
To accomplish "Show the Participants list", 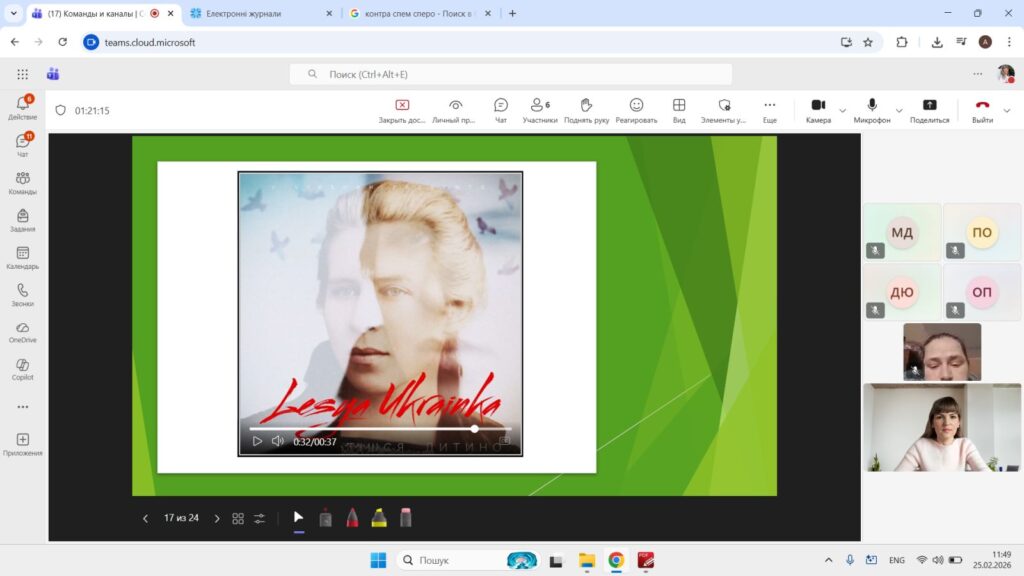I will coord(540,109).
